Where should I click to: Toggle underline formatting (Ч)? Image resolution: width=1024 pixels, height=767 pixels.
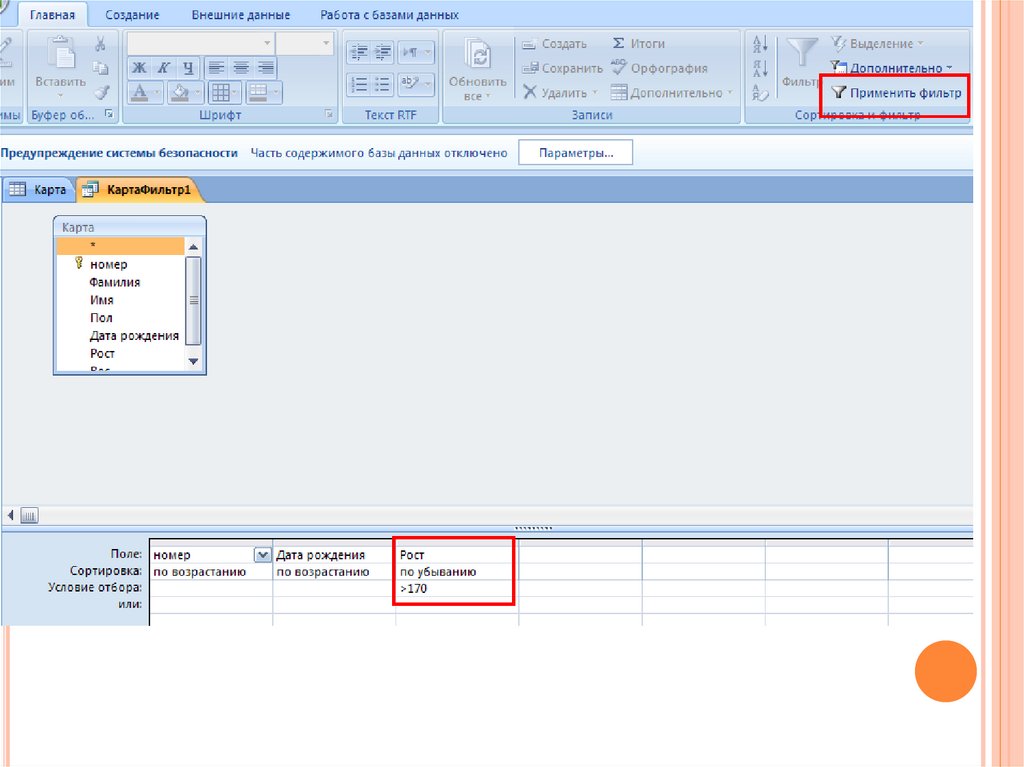click(187, 68)
